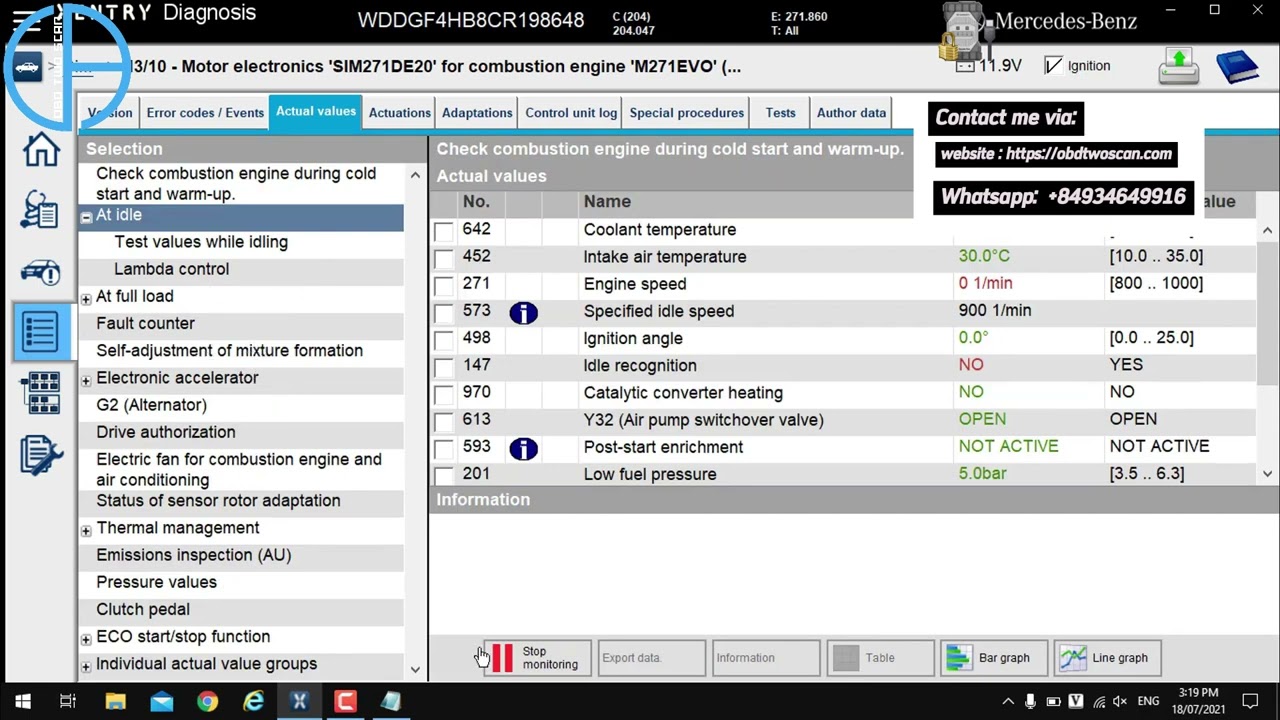This screenshot has height=720, width=1280.
Task: Click the Export data button
Action: 652,658
